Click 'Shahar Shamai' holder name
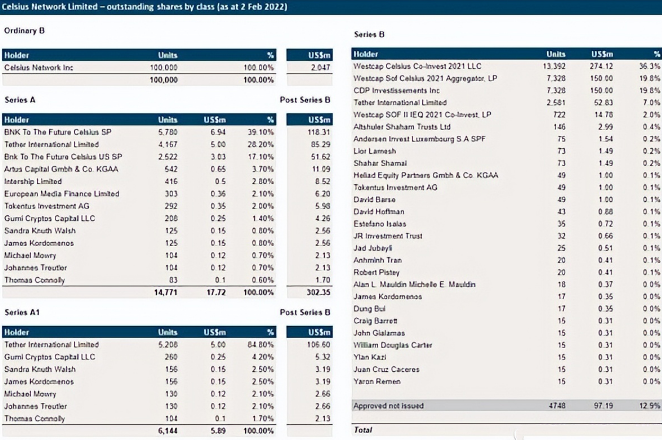Image resolution: width=662 pixels, height=440 pixels. 380,163
